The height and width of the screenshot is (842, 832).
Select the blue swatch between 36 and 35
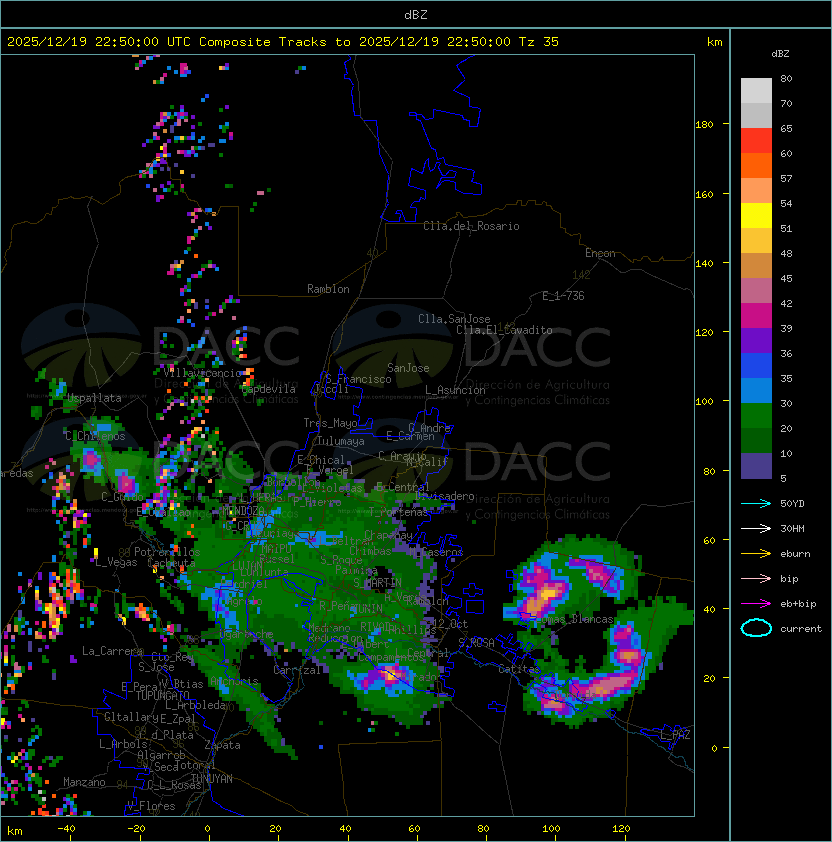[756, 366]
